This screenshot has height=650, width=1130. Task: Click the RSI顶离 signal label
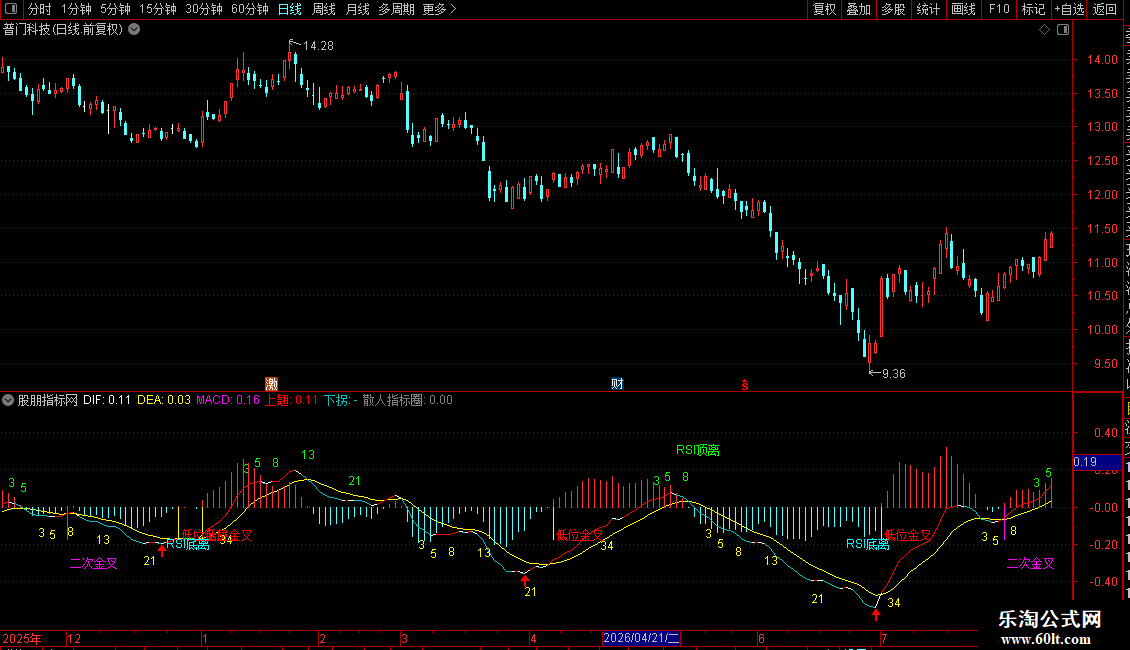[x=698, y=450]
